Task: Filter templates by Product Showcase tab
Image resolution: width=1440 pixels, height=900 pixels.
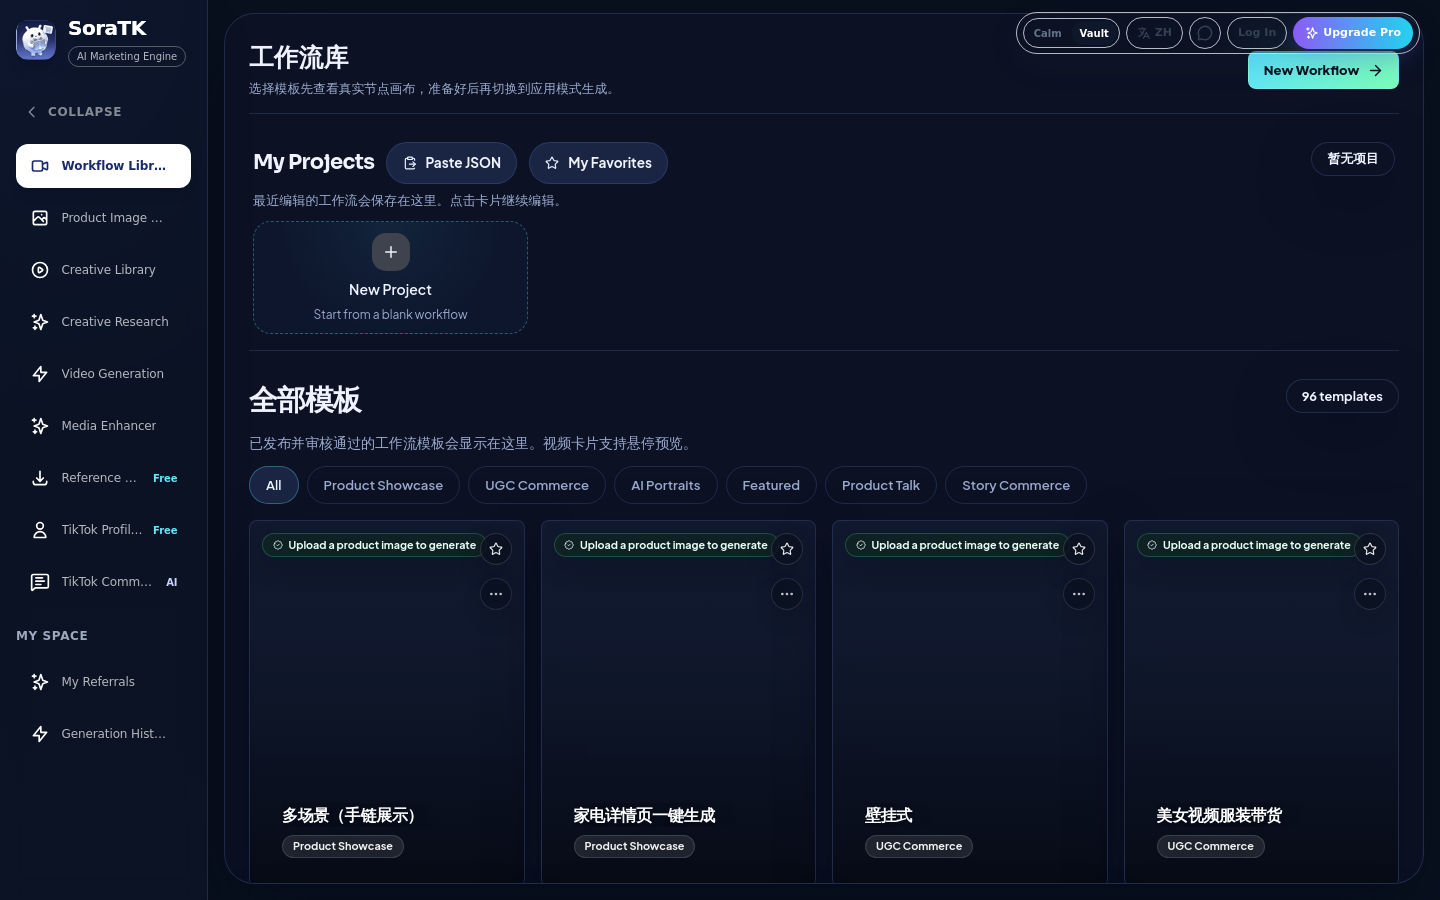Action: (x=383, y=485)
